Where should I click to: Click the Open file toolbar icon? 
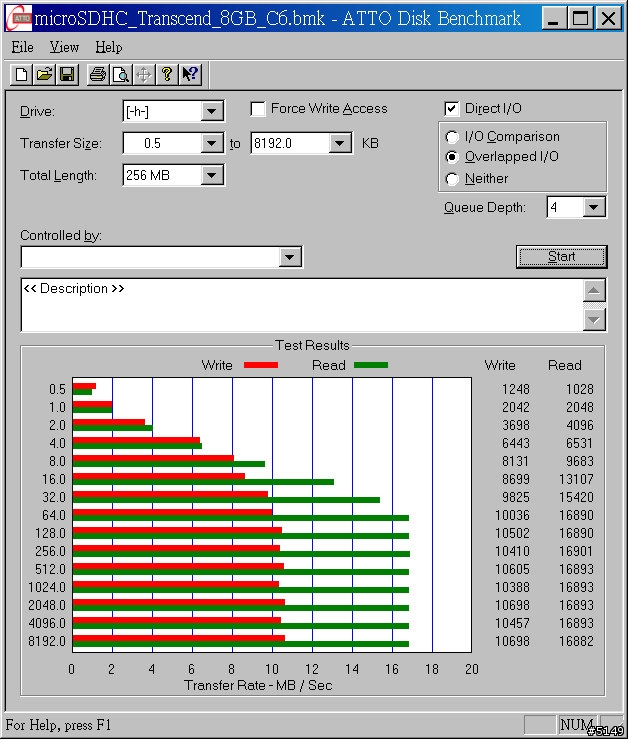[44, 74]
